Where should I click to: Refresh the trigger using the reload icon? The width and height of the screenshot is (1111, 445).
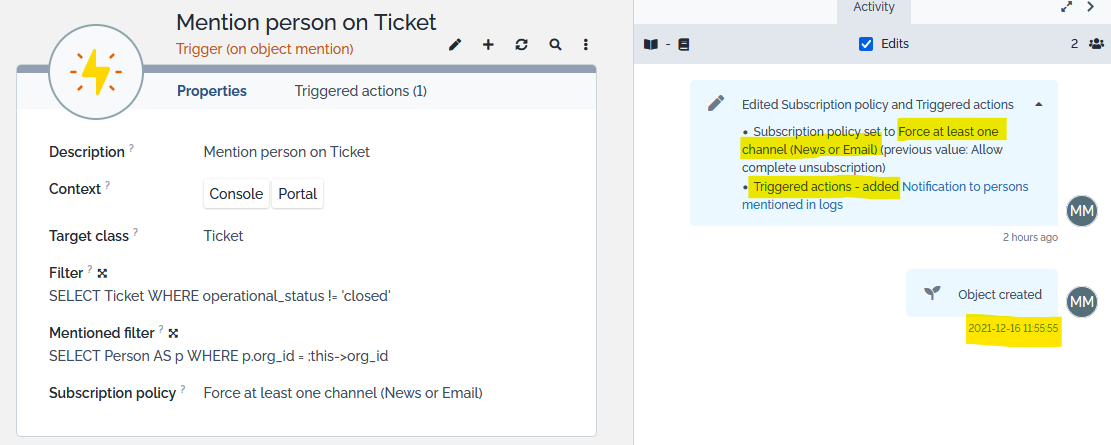(x=521, y=44)
